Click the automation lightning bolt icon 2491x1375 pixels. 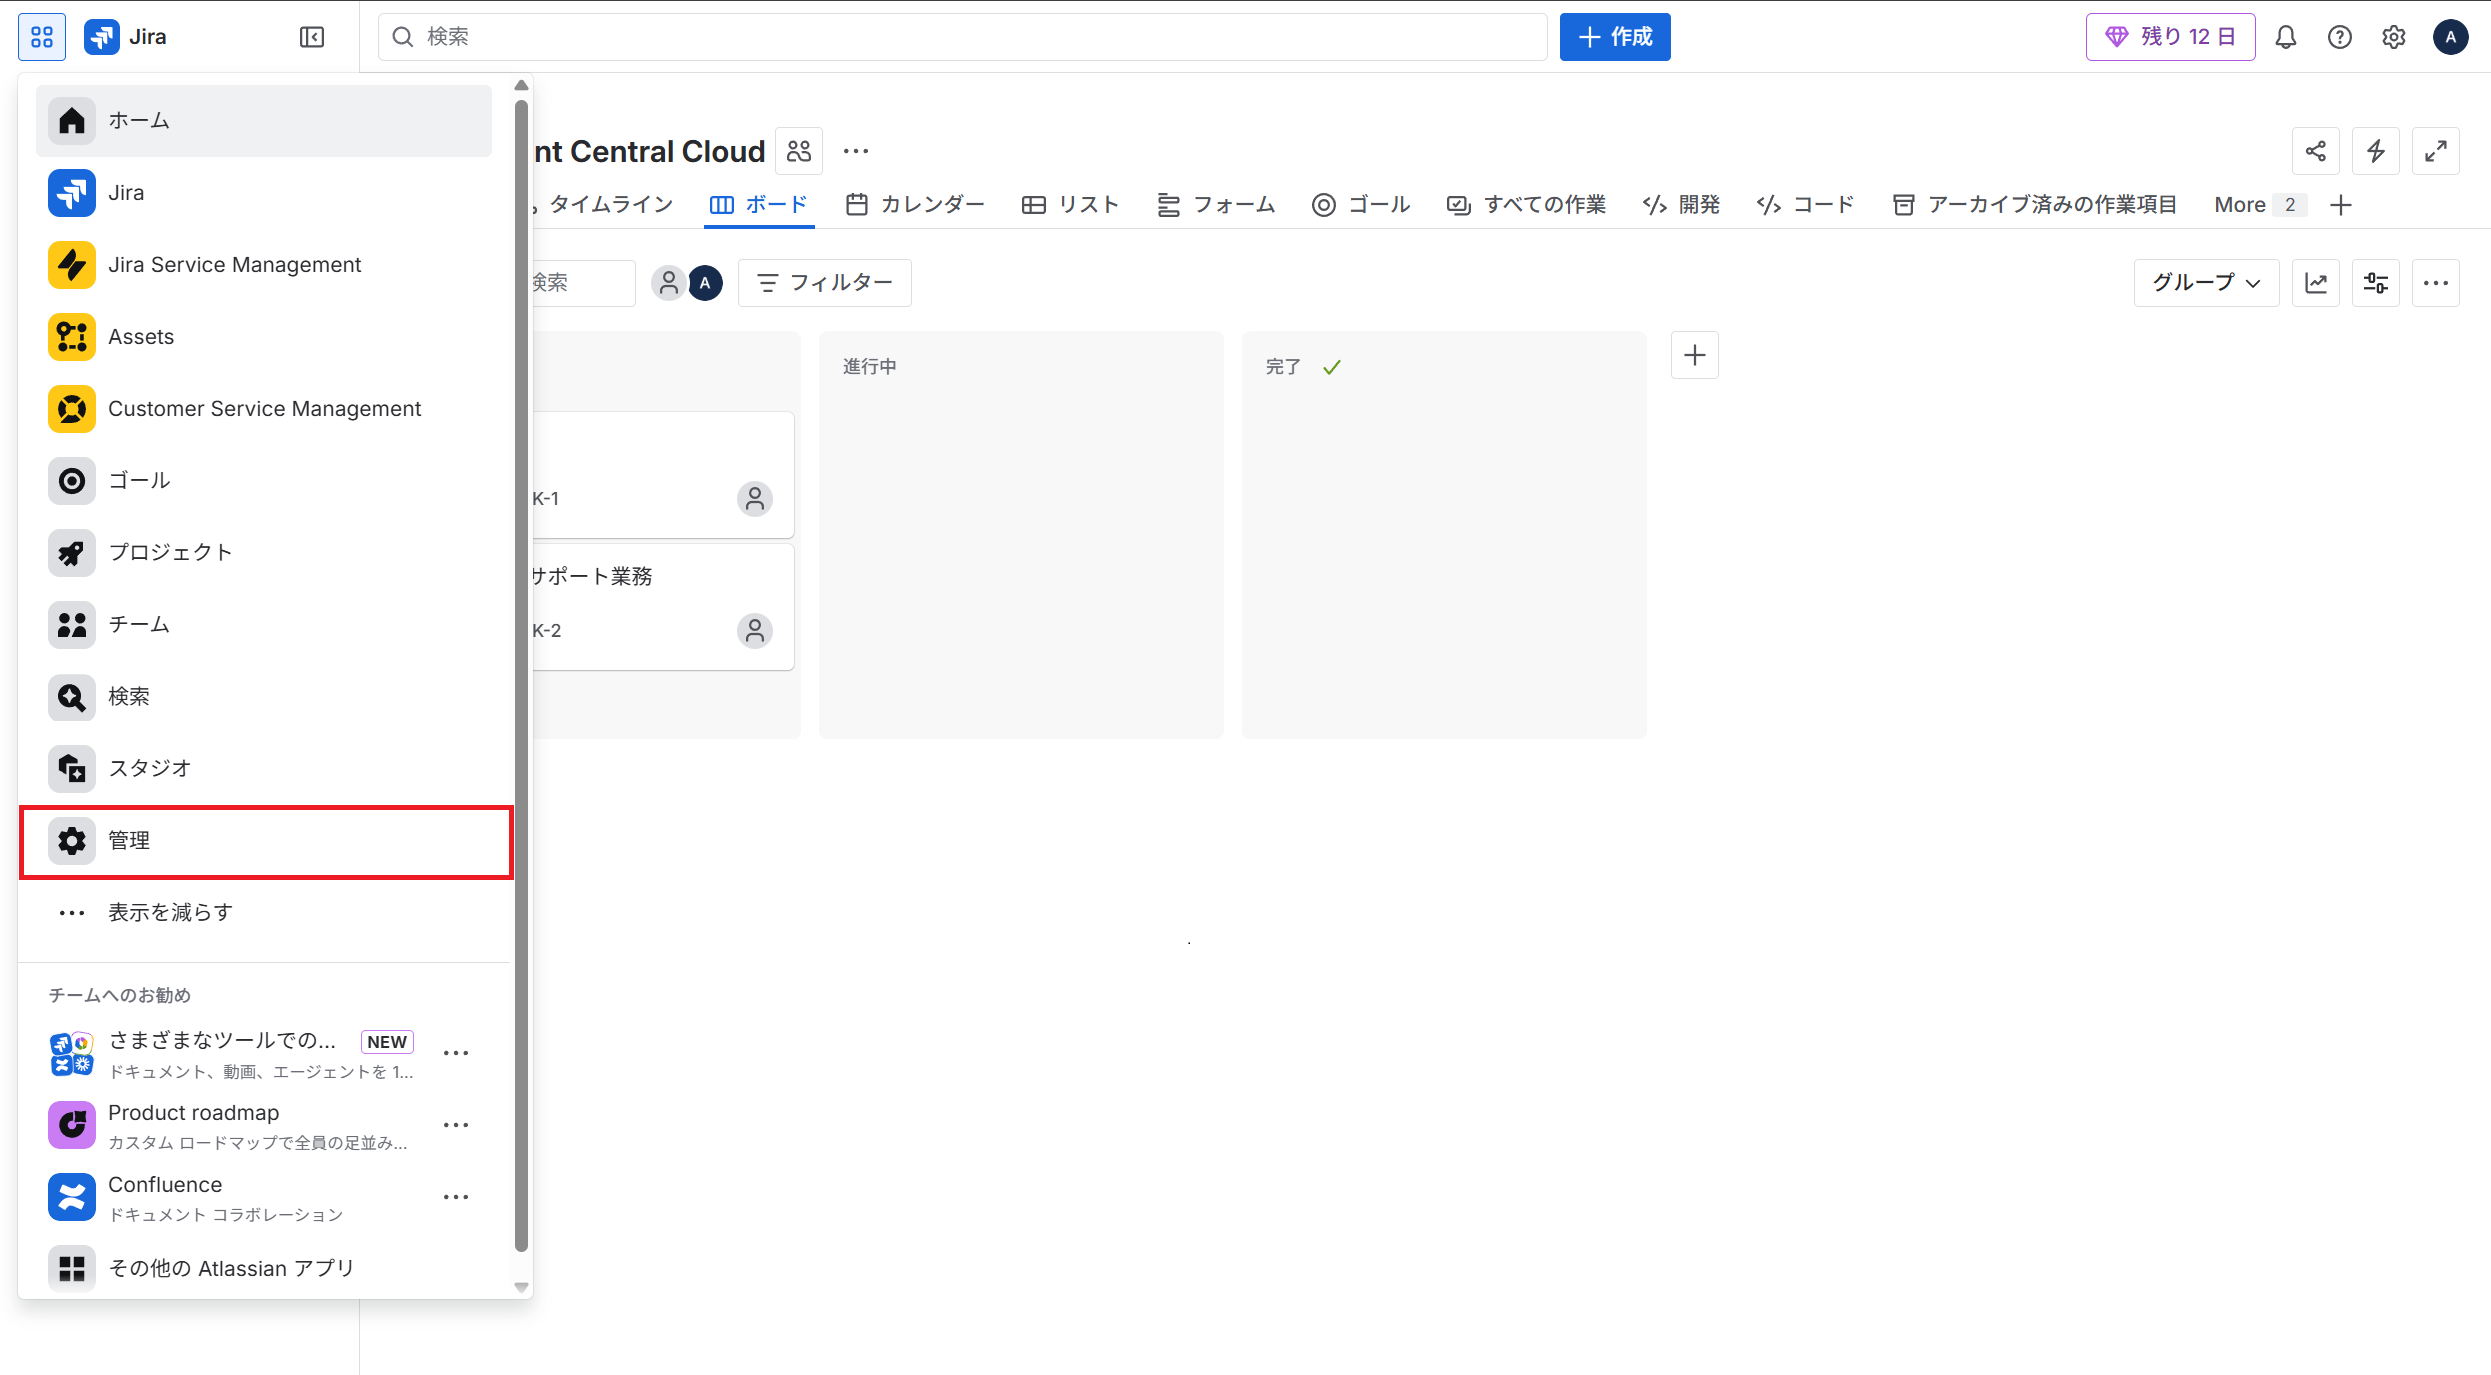point(2376,151)
